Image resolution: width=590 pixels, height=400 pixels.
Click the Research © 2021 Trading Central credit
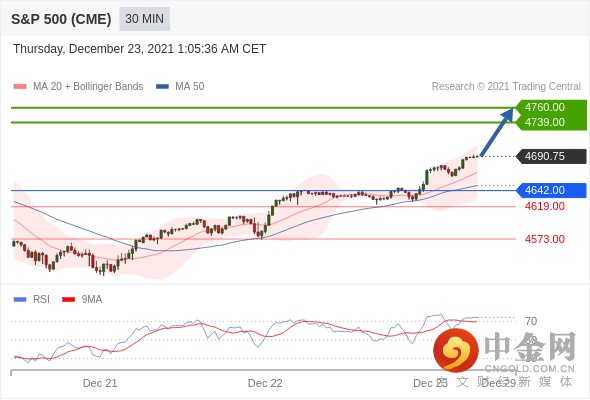pos(506,87)
